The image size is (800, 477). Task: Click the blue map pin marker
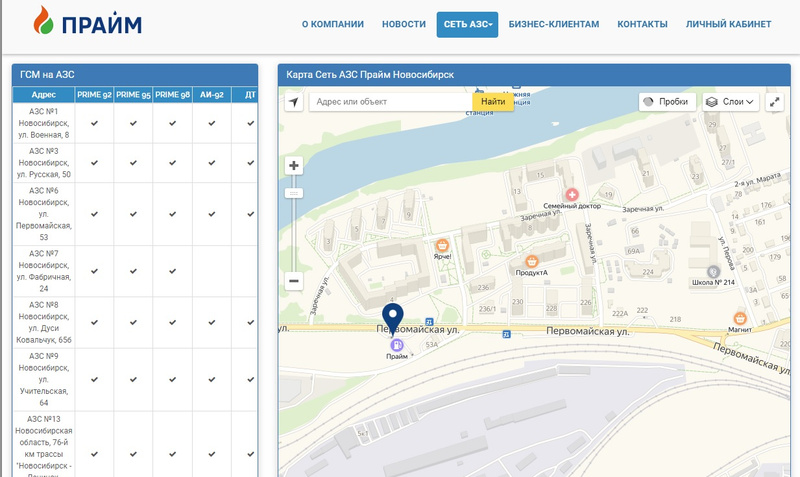point(393,319)
